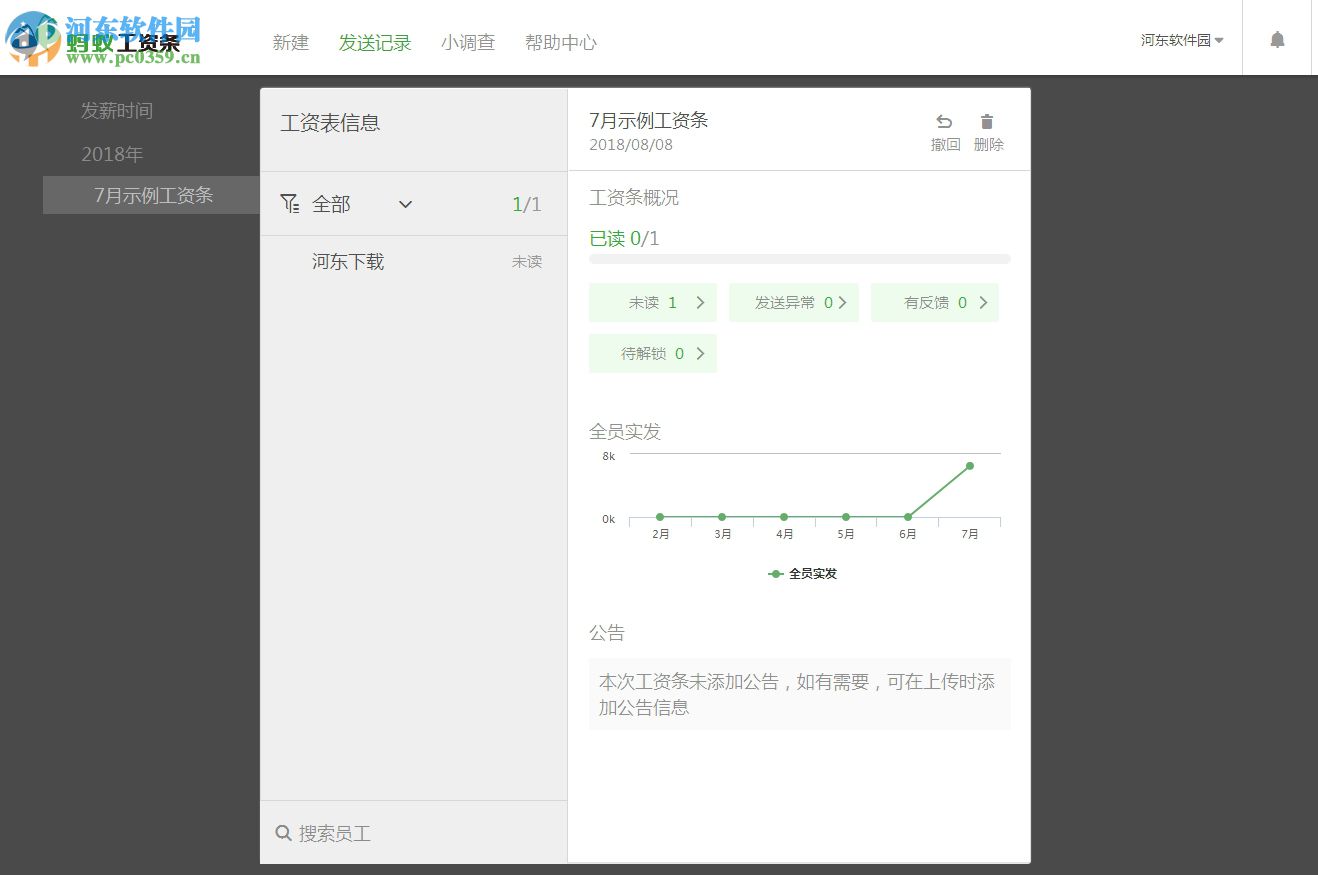This screenshot has height=875, width=1318.
Task: Open the 帮助中心 menu item
Action: (x=561, y=42)
